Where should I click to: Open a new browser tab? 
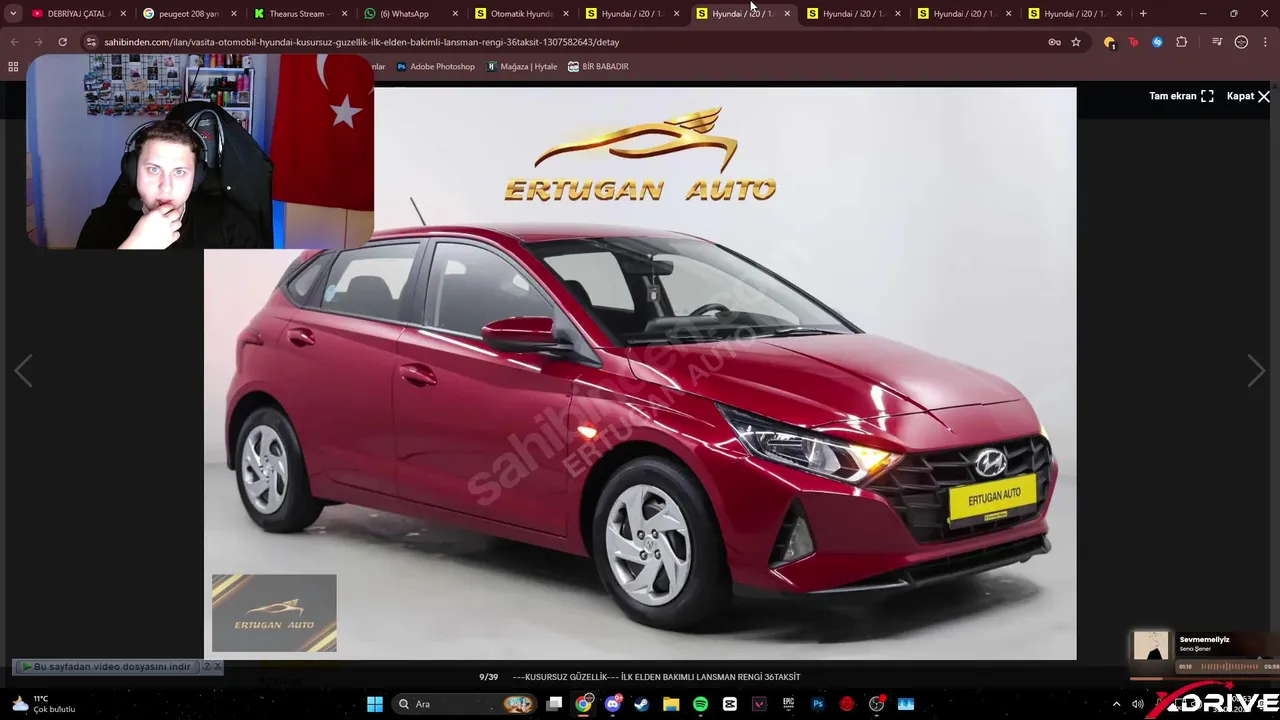tap(1143, 13)
